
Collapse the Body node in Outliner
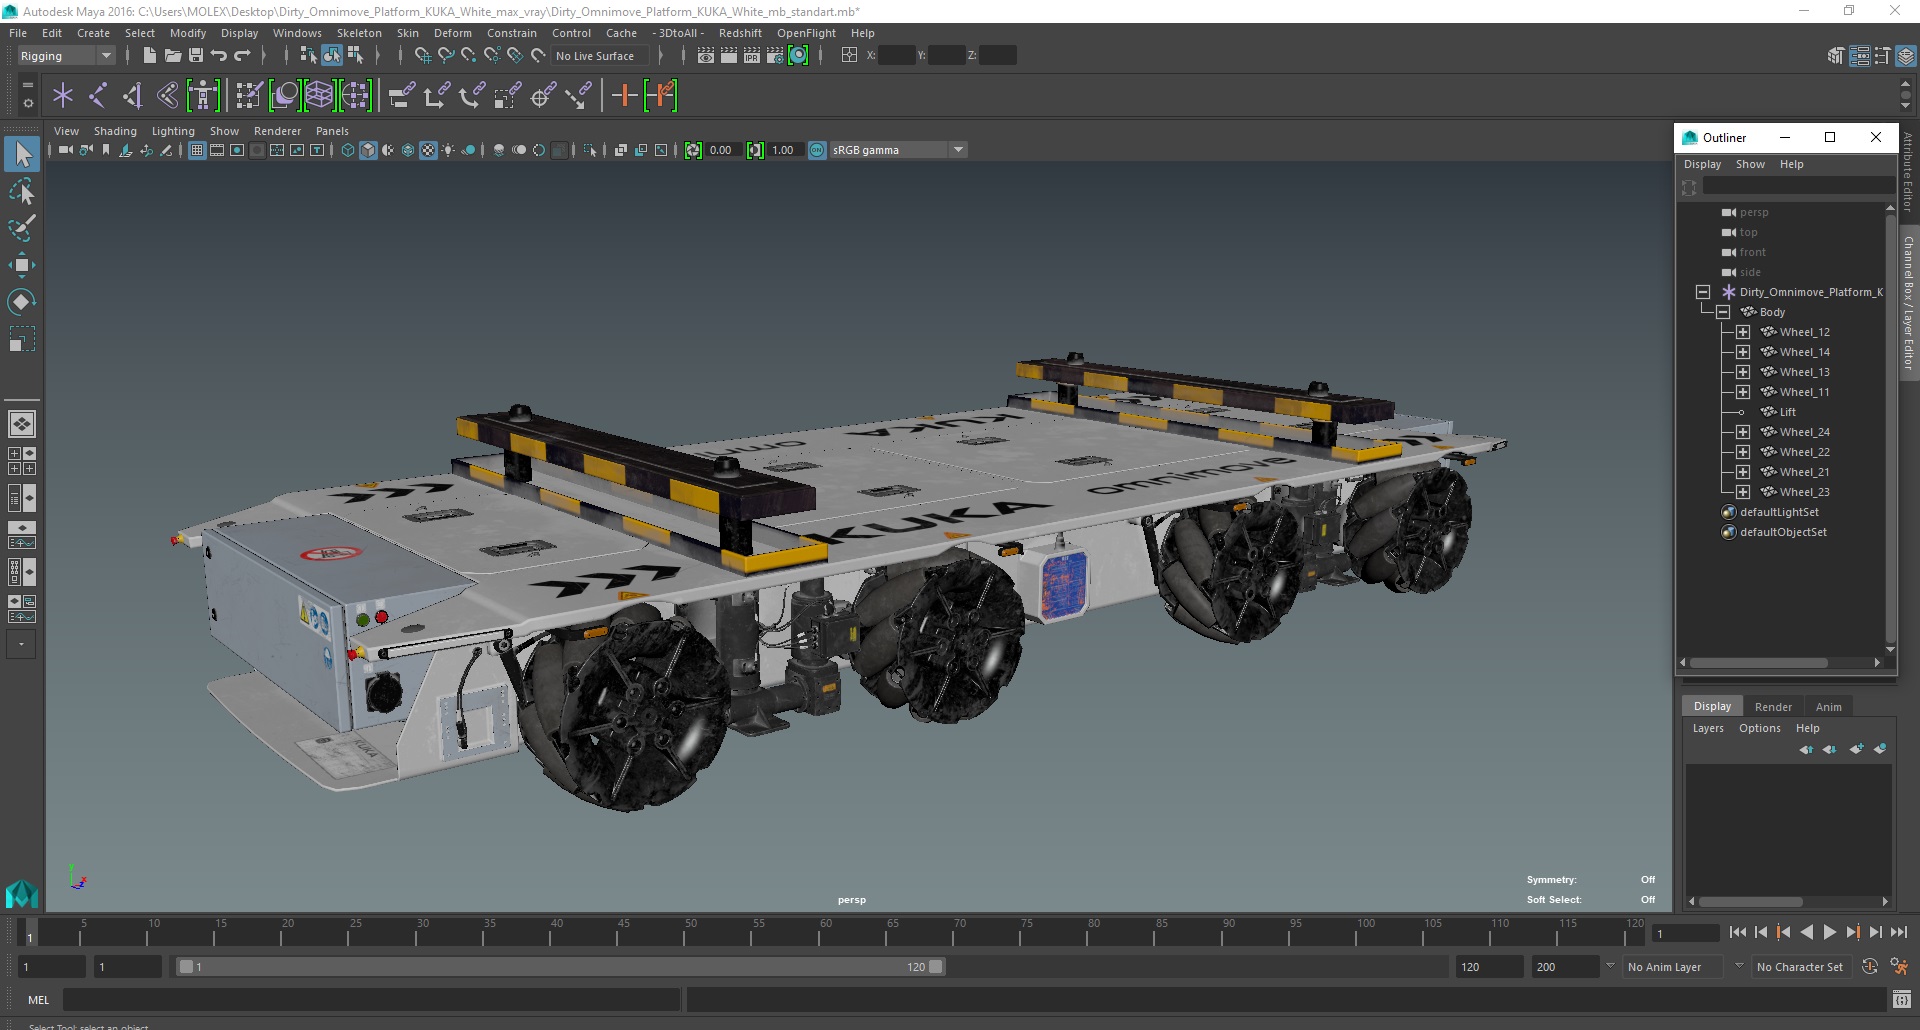(x=1723, y=312)
